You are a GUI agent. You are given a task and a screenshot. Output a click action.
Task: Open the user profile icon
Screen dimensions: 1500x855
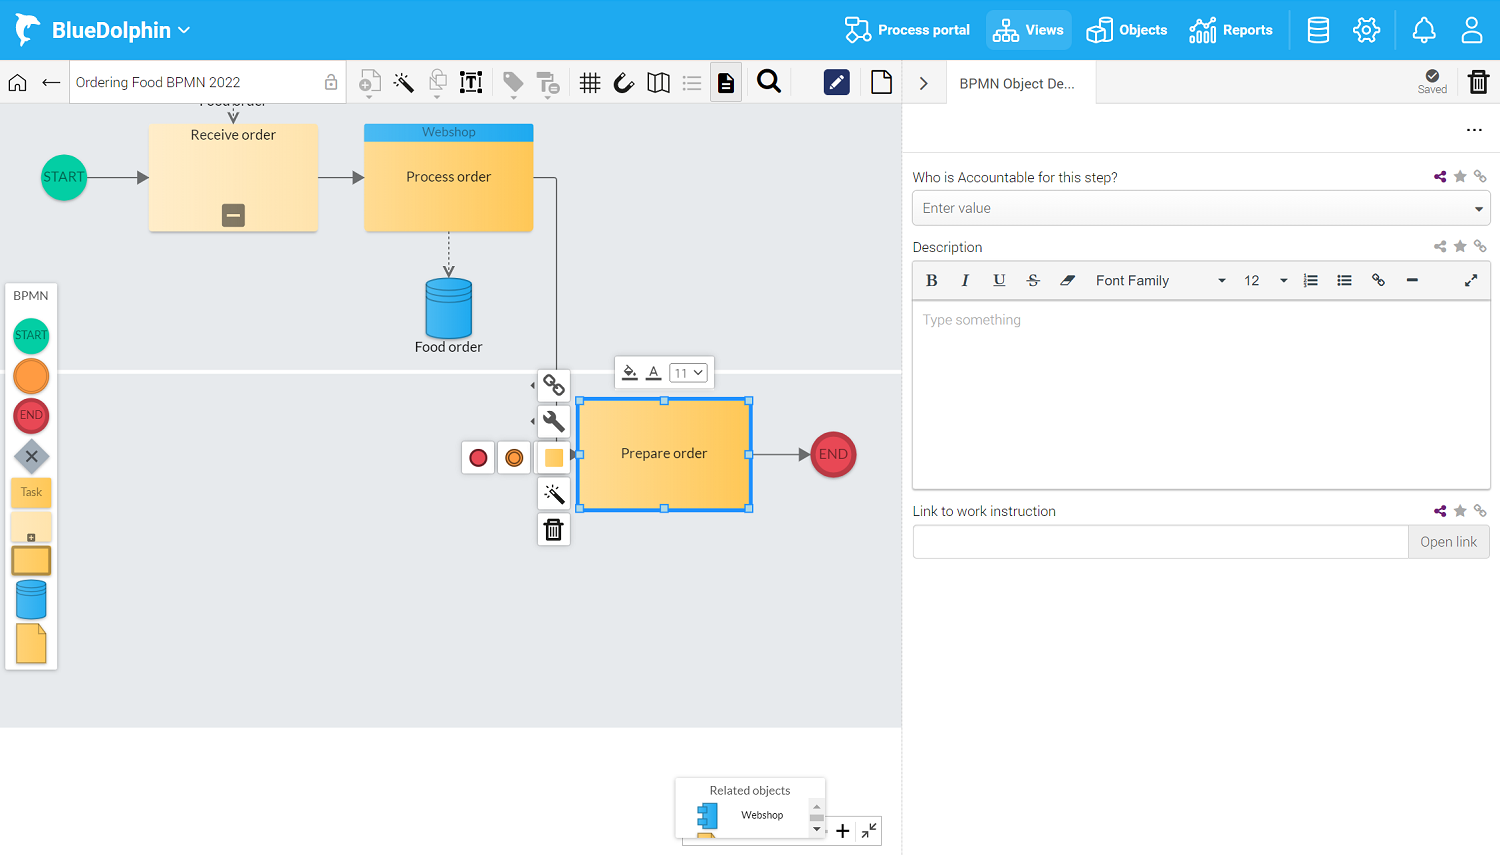[x=1472, y=30]
